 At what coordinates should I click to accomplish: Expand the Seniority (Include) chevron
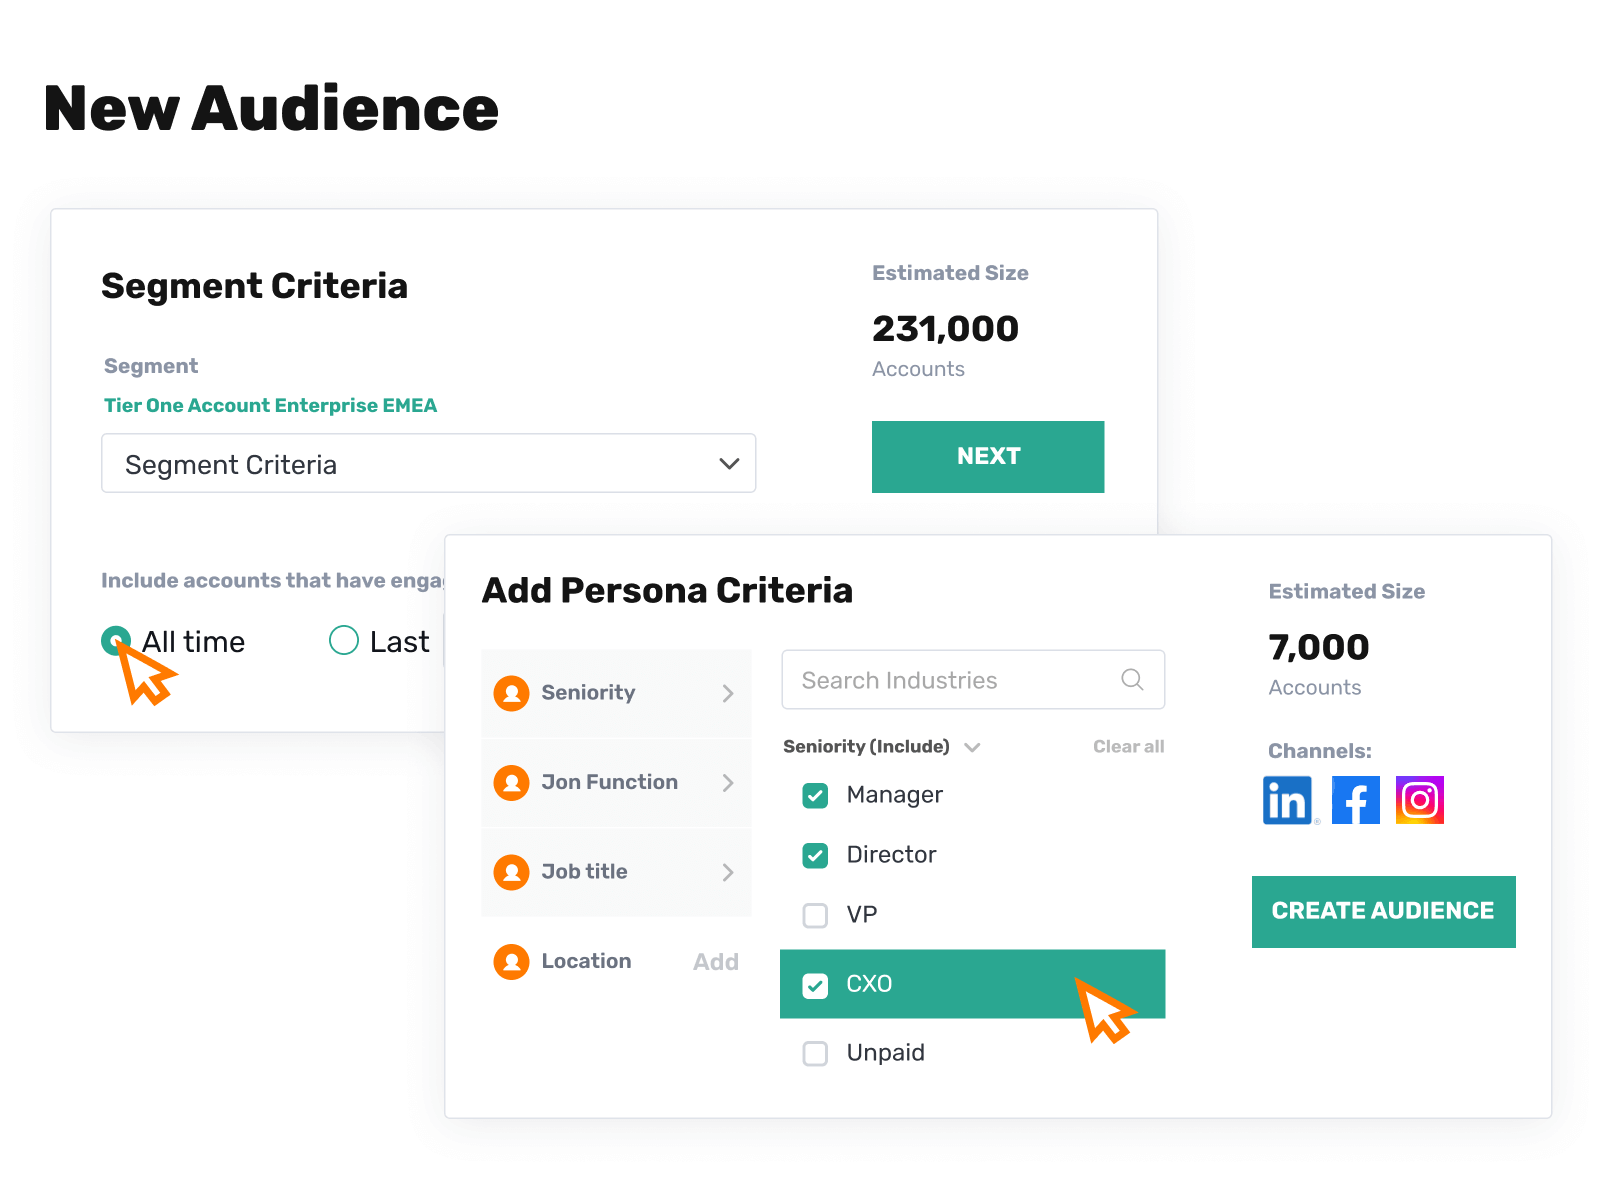(x=972, y=747)
